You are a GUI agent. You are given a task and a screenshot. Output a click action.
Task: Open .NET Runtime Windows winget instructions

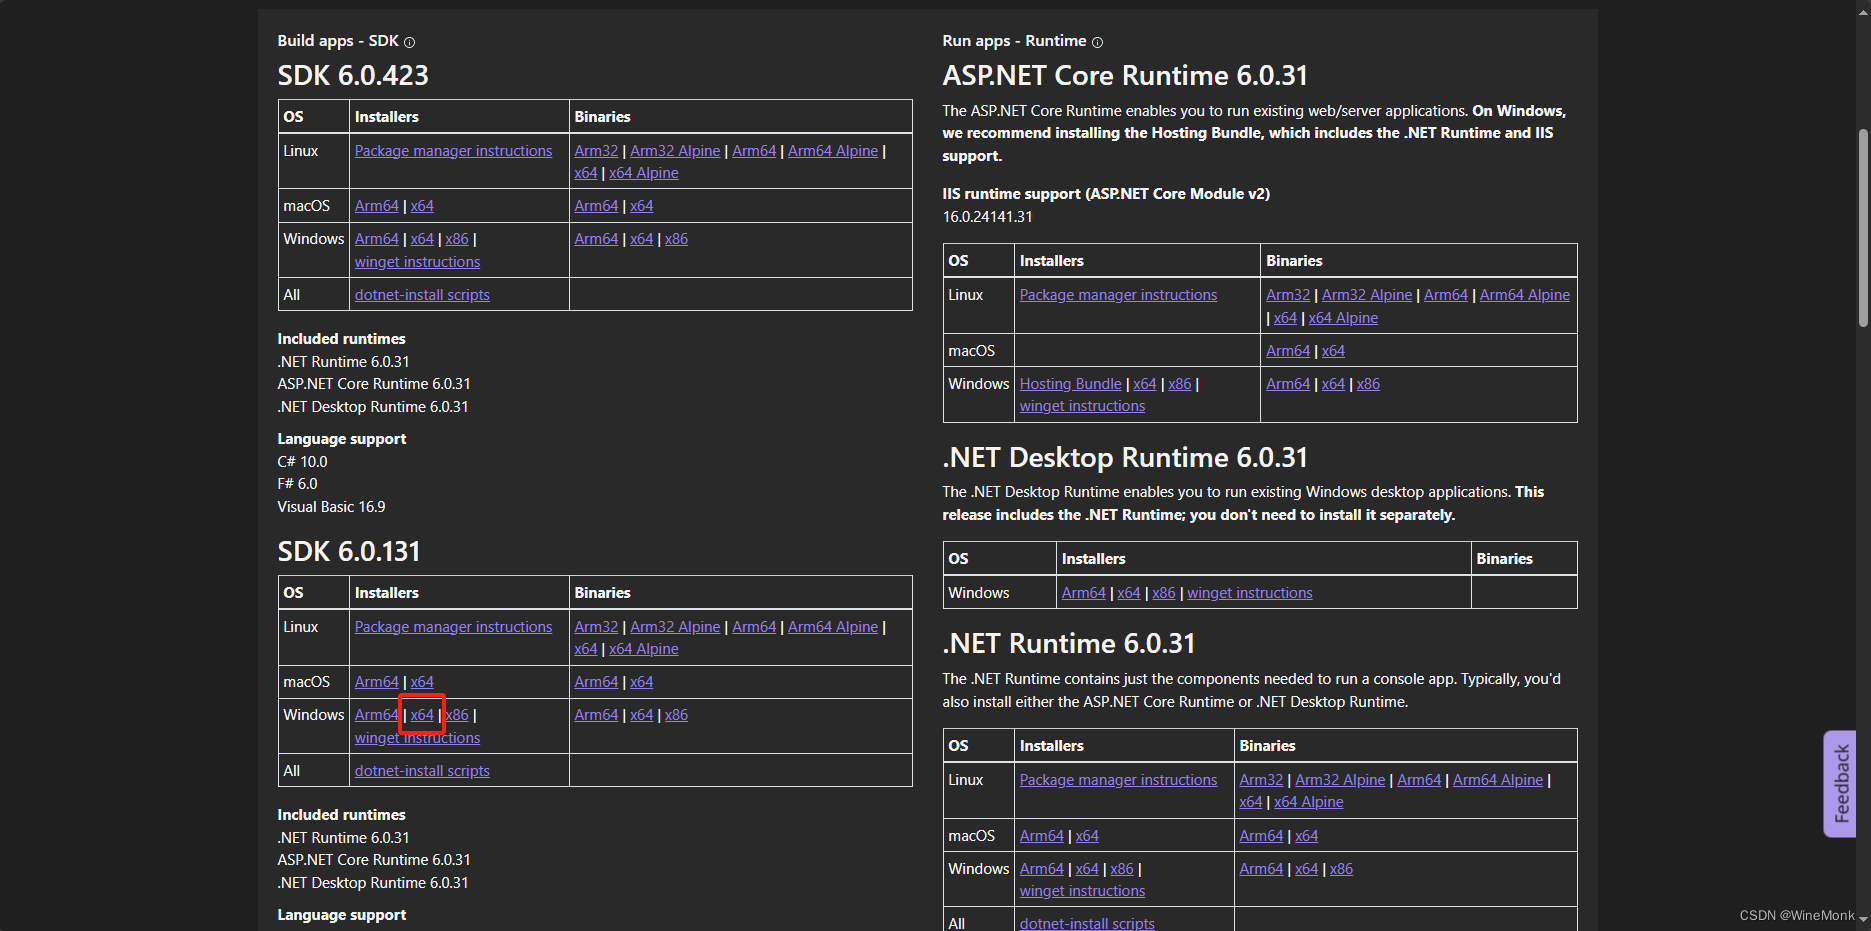pyautogui.click(x=1082, y=891)
